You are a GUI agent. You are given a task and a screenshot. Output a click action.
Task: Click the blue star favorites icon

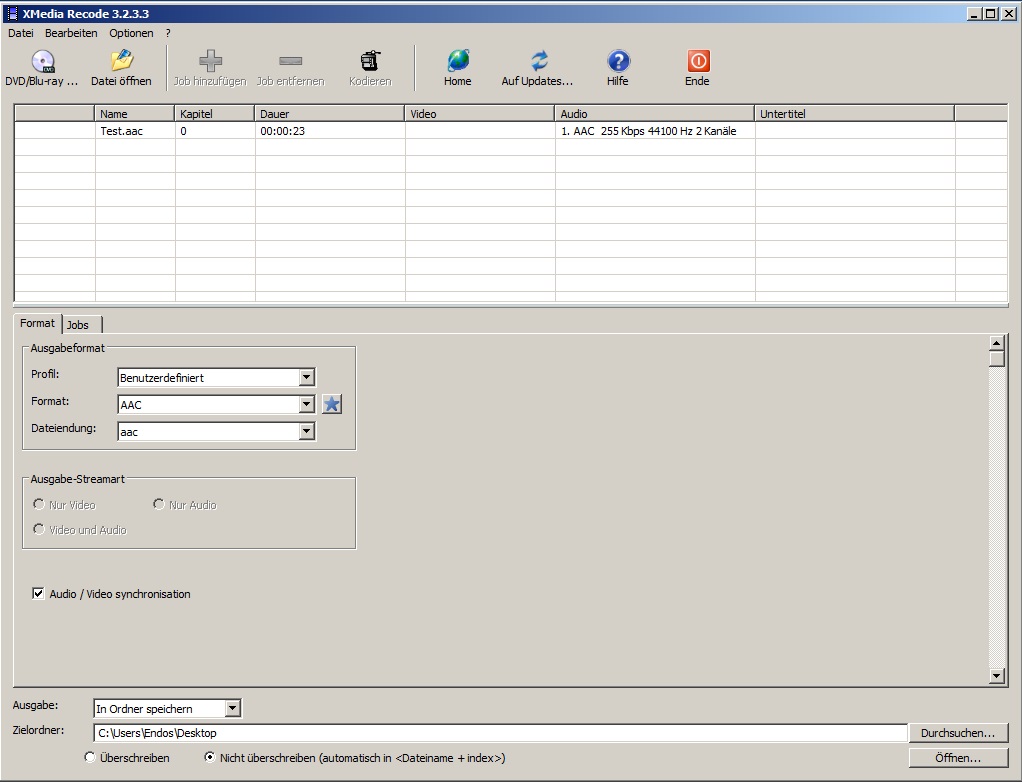pos(332,404)
